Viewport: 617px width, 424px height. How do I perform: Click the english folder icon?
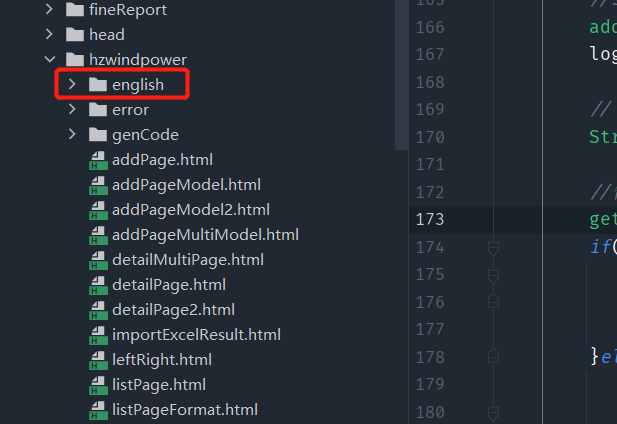point(97,85)
